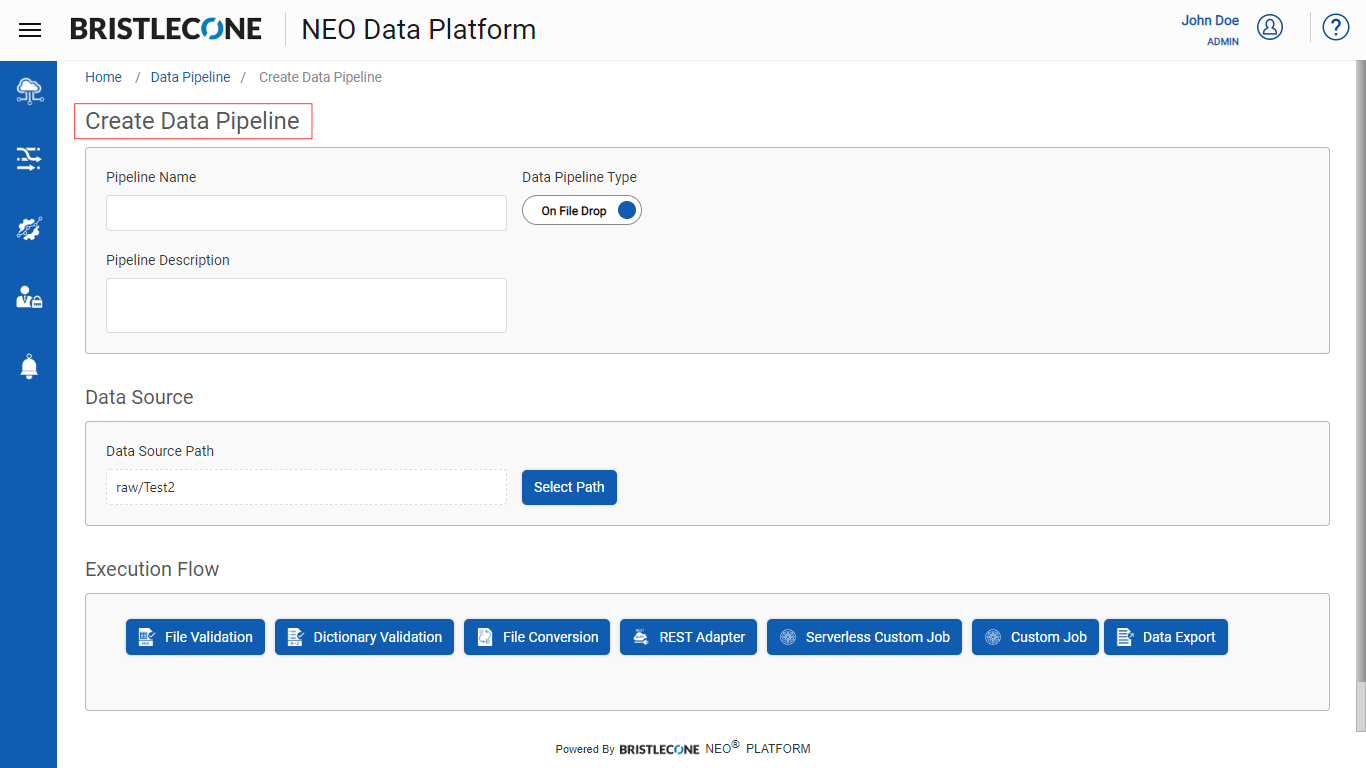Click the John Doe user name

(1210, 20)
